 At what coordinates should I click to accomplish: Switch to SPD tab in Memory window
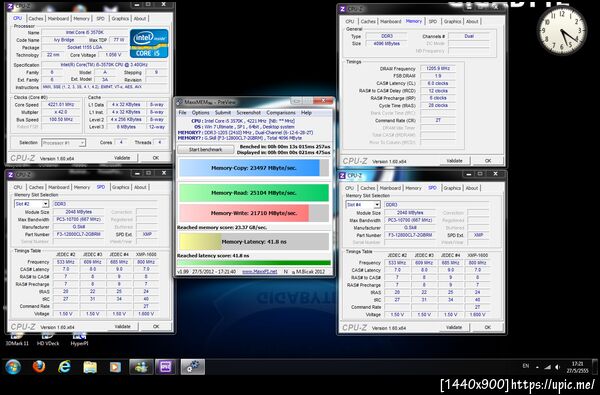click(433, 21)
